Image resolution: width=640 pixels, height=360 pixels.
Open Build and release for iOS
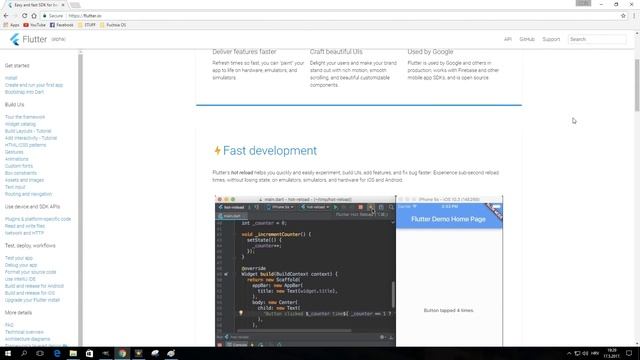pyautogui.click(x=30, y=293)
